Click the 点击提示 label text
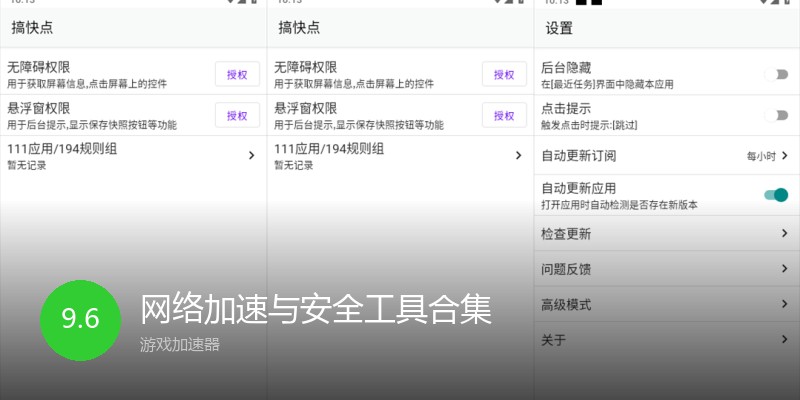This screenshot has width=800, height=400. pos(566,108)
